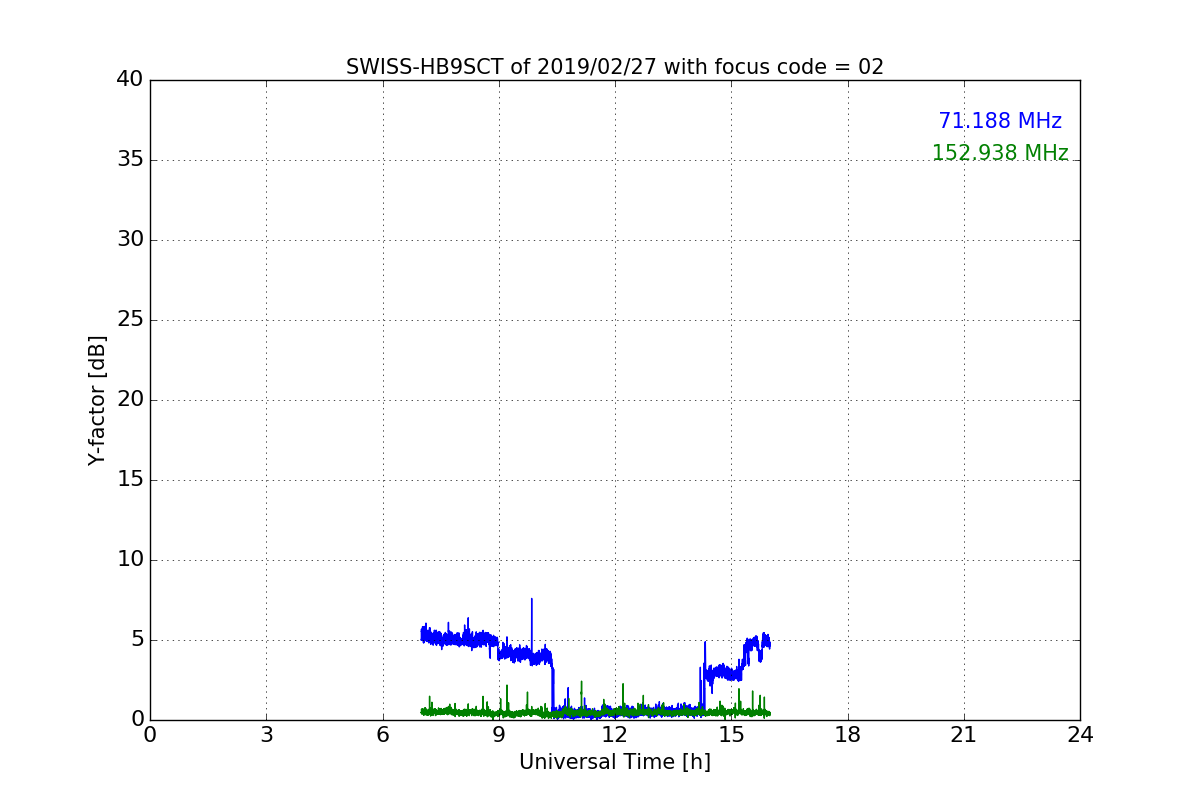Click the y-axis tick label 20
Viewport: 1200px width, 800px height.
[129, 400]
